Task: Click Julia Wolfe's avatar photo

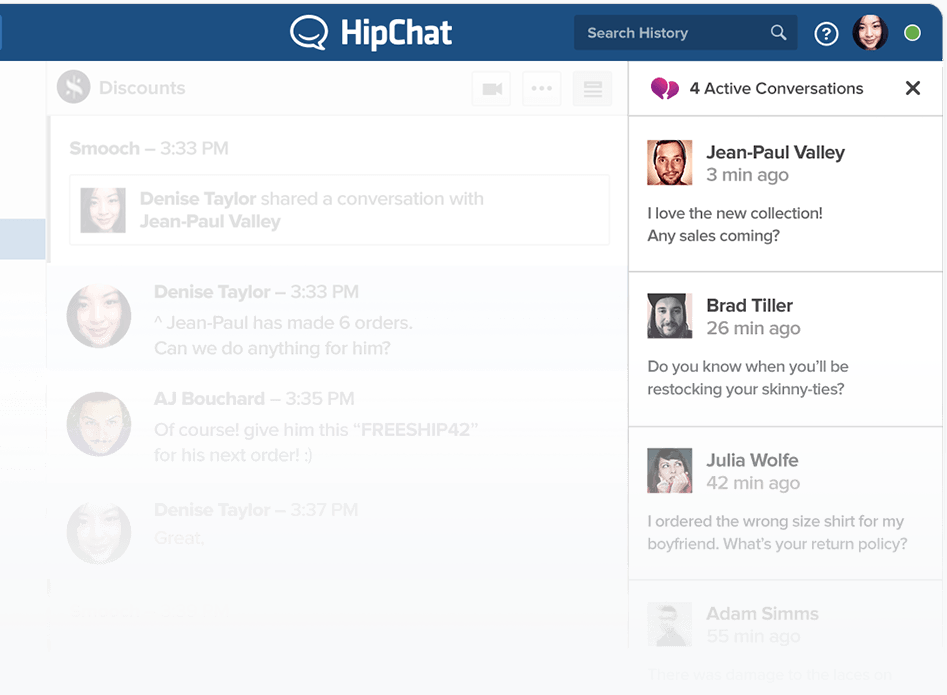Action: pos(670,470)
